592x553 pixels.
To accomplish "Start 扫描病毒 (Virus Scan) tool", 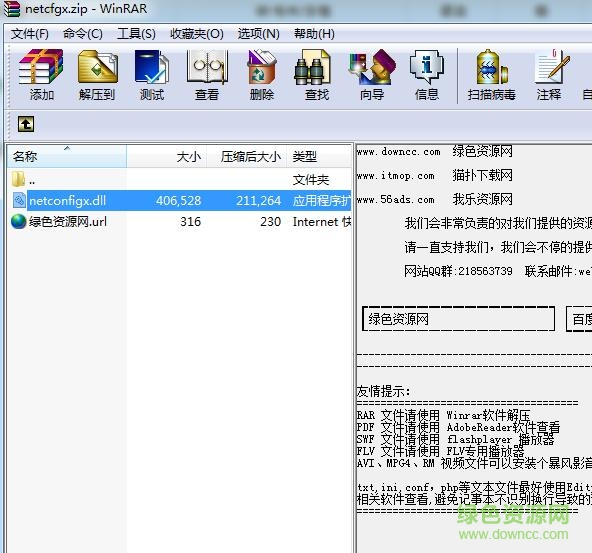I will (x=491, y=75).
